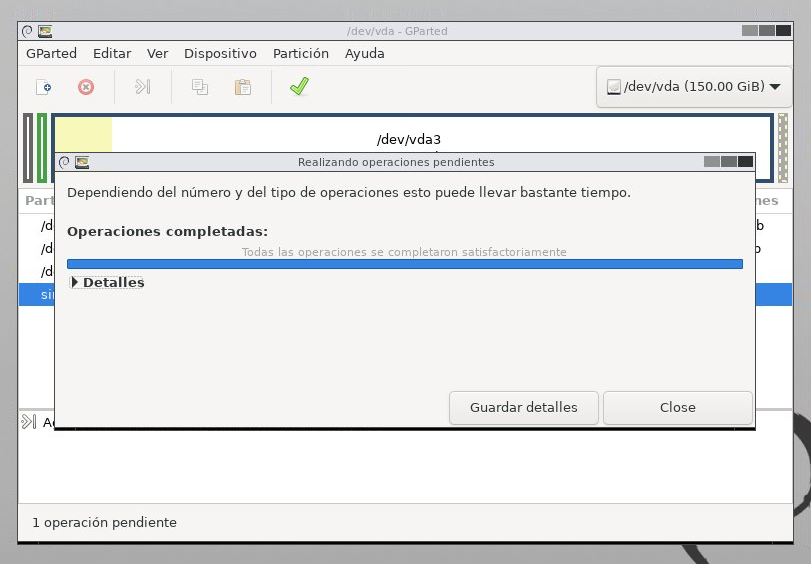This screenshot has height=564, width=811.
Task: Open the /dev/vda device selector dropdown
Action: [x=694, y=86]
